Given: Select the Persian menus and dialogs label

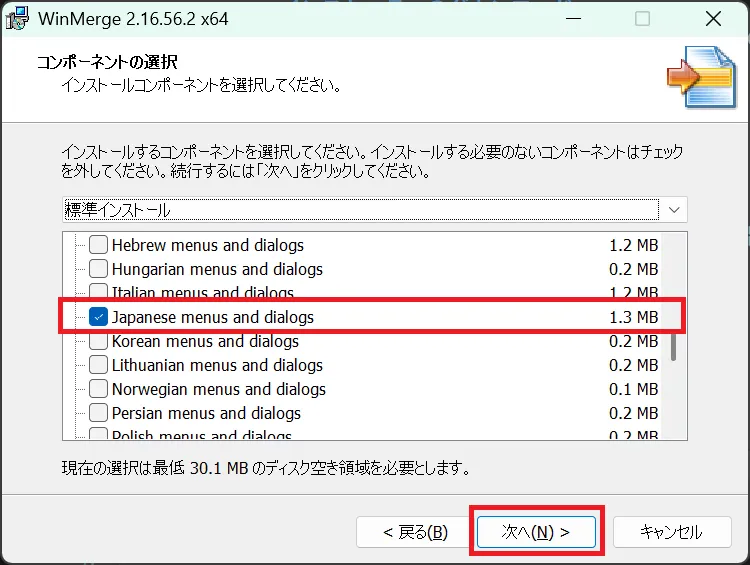Looking at the screenshot, I should tap(206, 413).
